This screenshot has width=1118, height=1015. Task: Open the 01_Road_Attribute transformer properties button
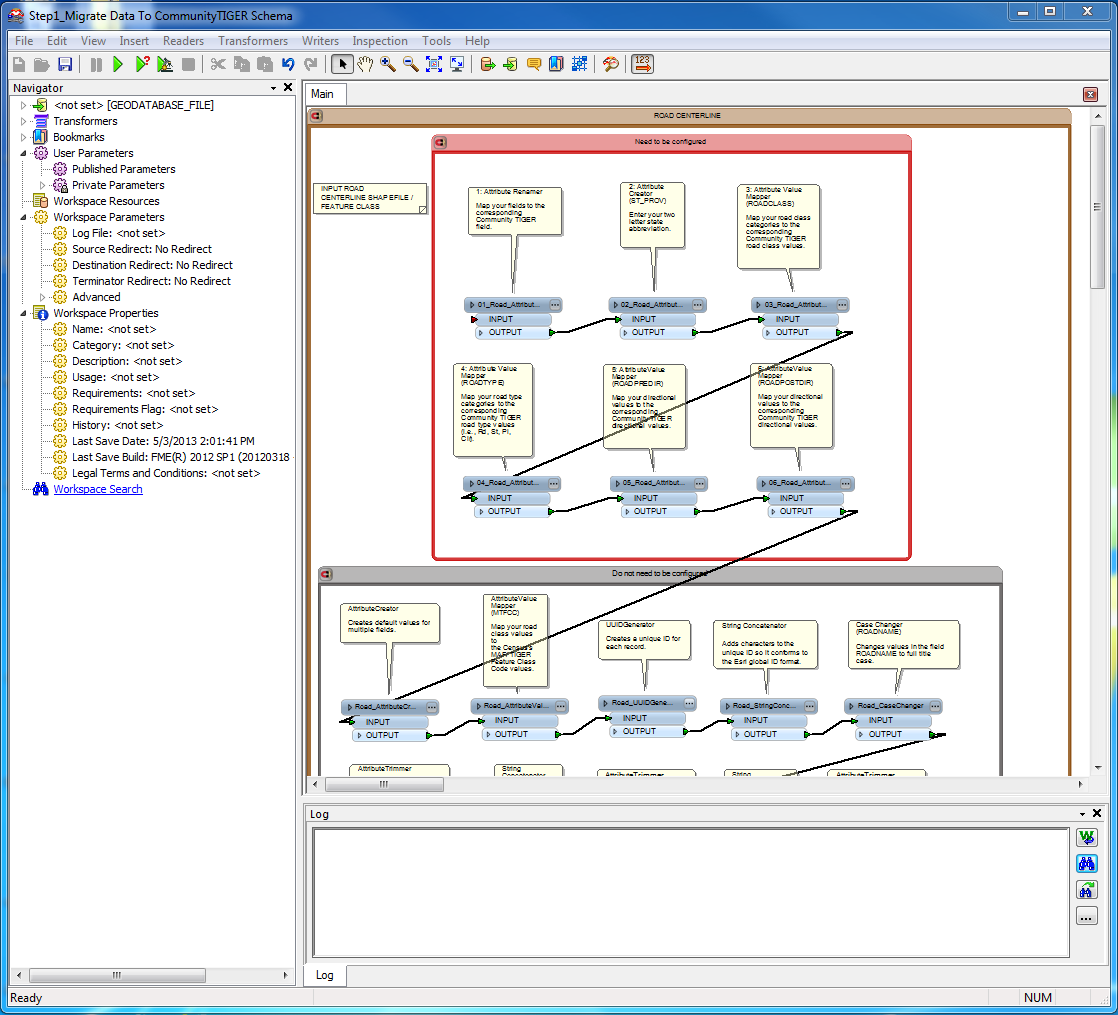pyautogui.click(x=555, y=304)
